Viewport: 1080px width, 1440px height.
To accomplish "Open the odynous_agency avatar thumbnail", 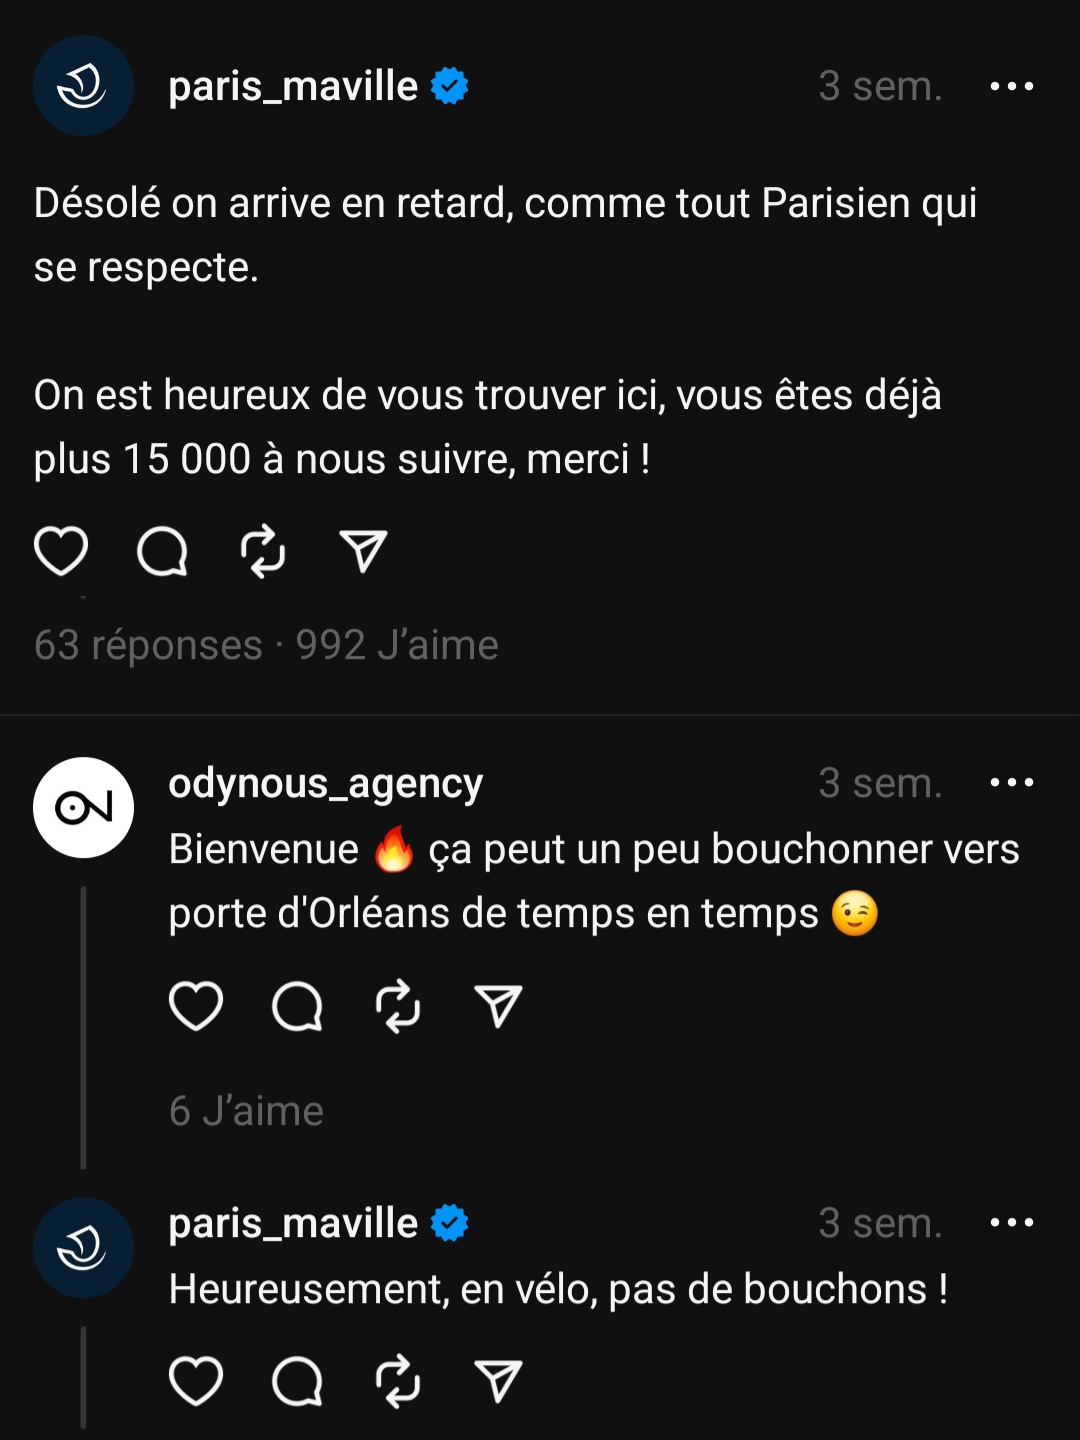I will [x=83, y=807].
